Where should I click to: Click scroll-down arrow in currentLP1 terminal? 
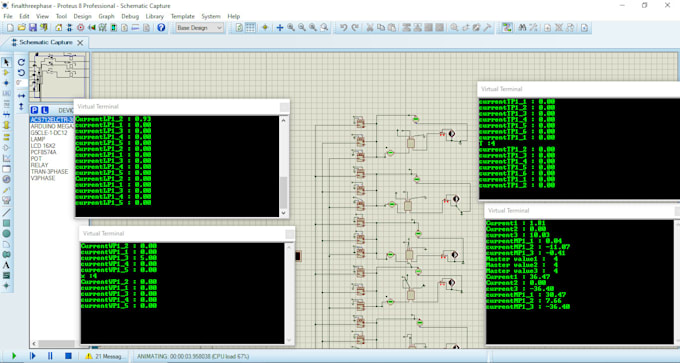coord(284,213)
